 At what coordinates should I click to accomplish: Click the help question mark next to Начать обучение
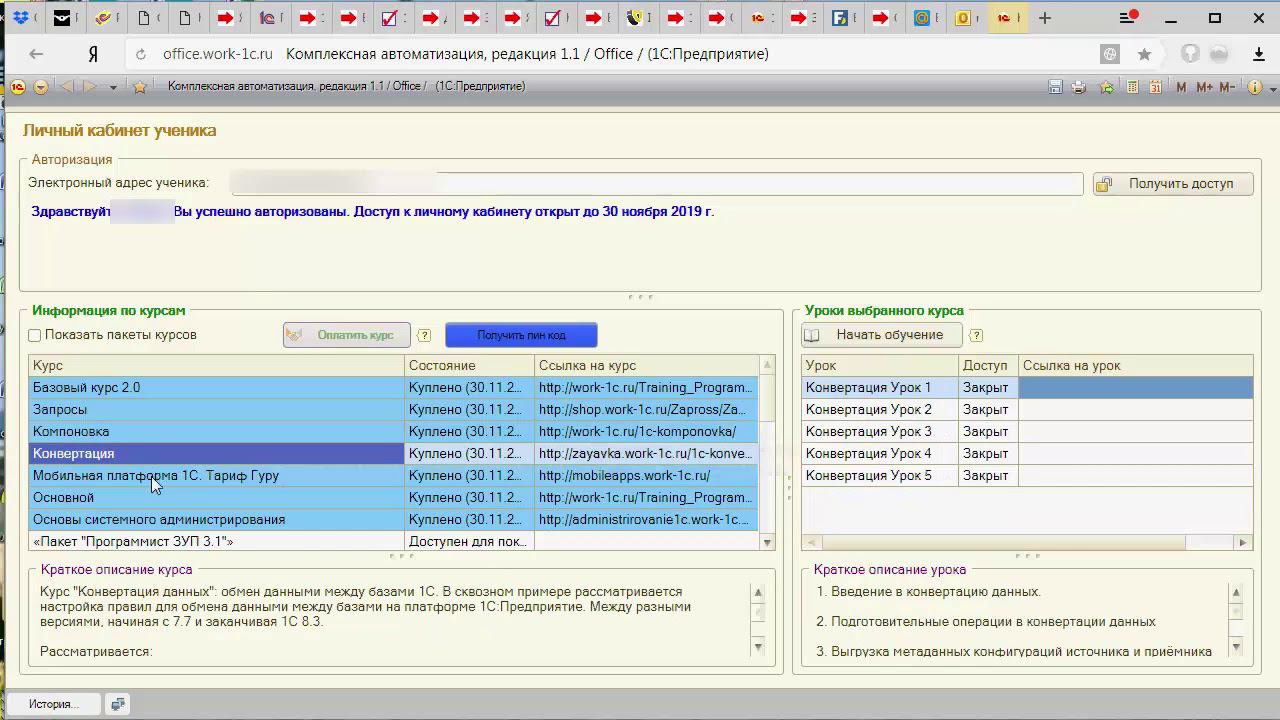tap(976, 335)
